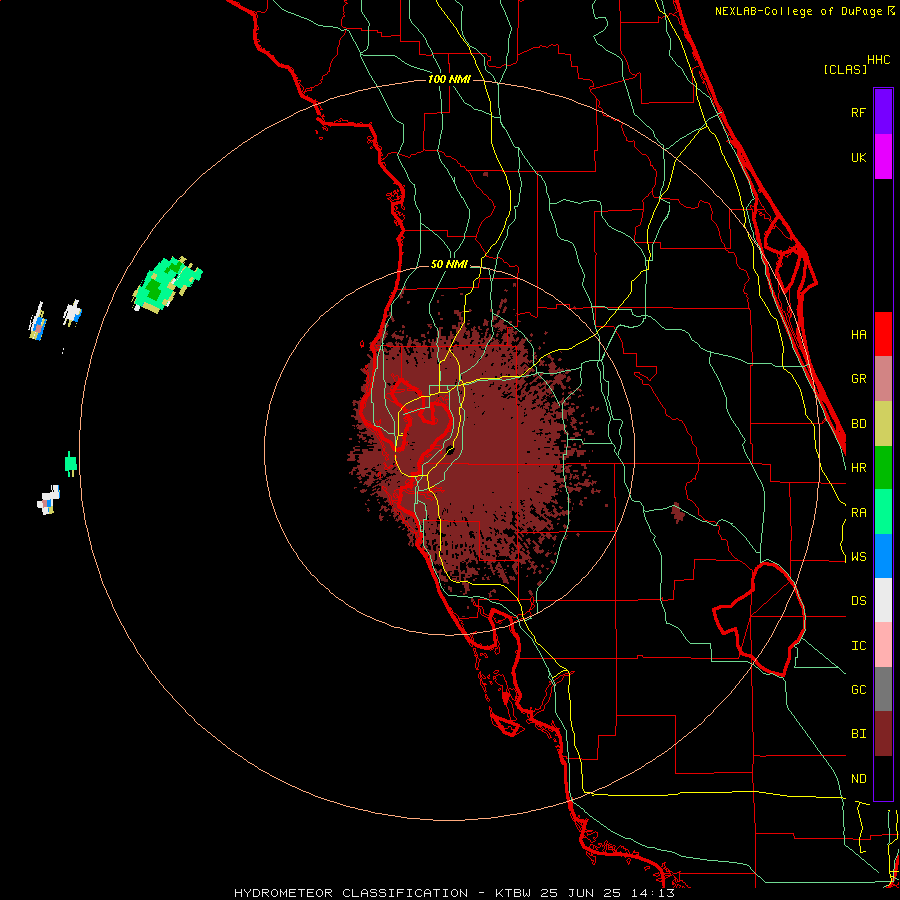Click the WS blue legend swatch
Screen dimensions: 900x900
coord(883,556)
